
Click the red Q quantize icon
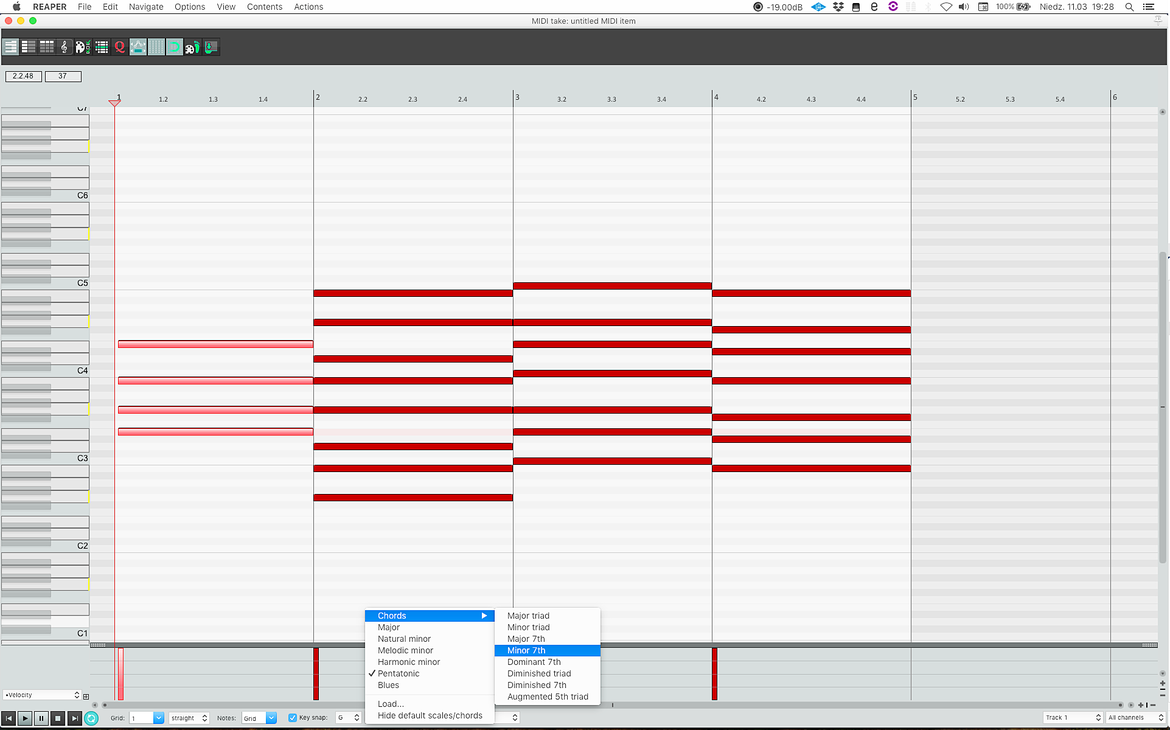[x=119, y=47]
